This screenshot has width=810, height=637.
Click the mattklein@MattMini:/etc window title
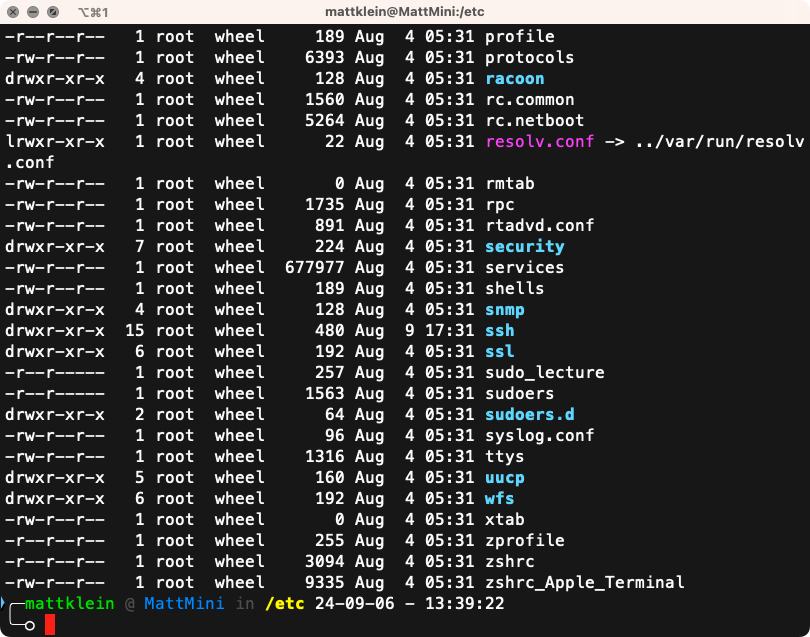(x=404, y=14)
